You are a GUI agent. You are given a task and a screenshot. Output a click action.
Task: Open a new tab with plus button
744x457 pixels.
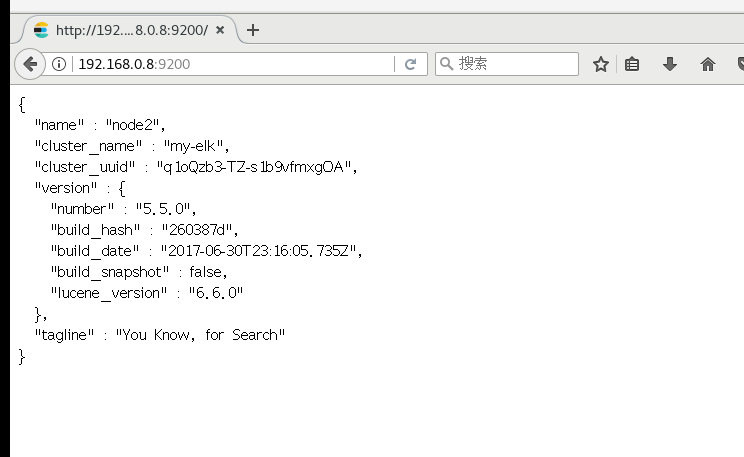(253, 29)
